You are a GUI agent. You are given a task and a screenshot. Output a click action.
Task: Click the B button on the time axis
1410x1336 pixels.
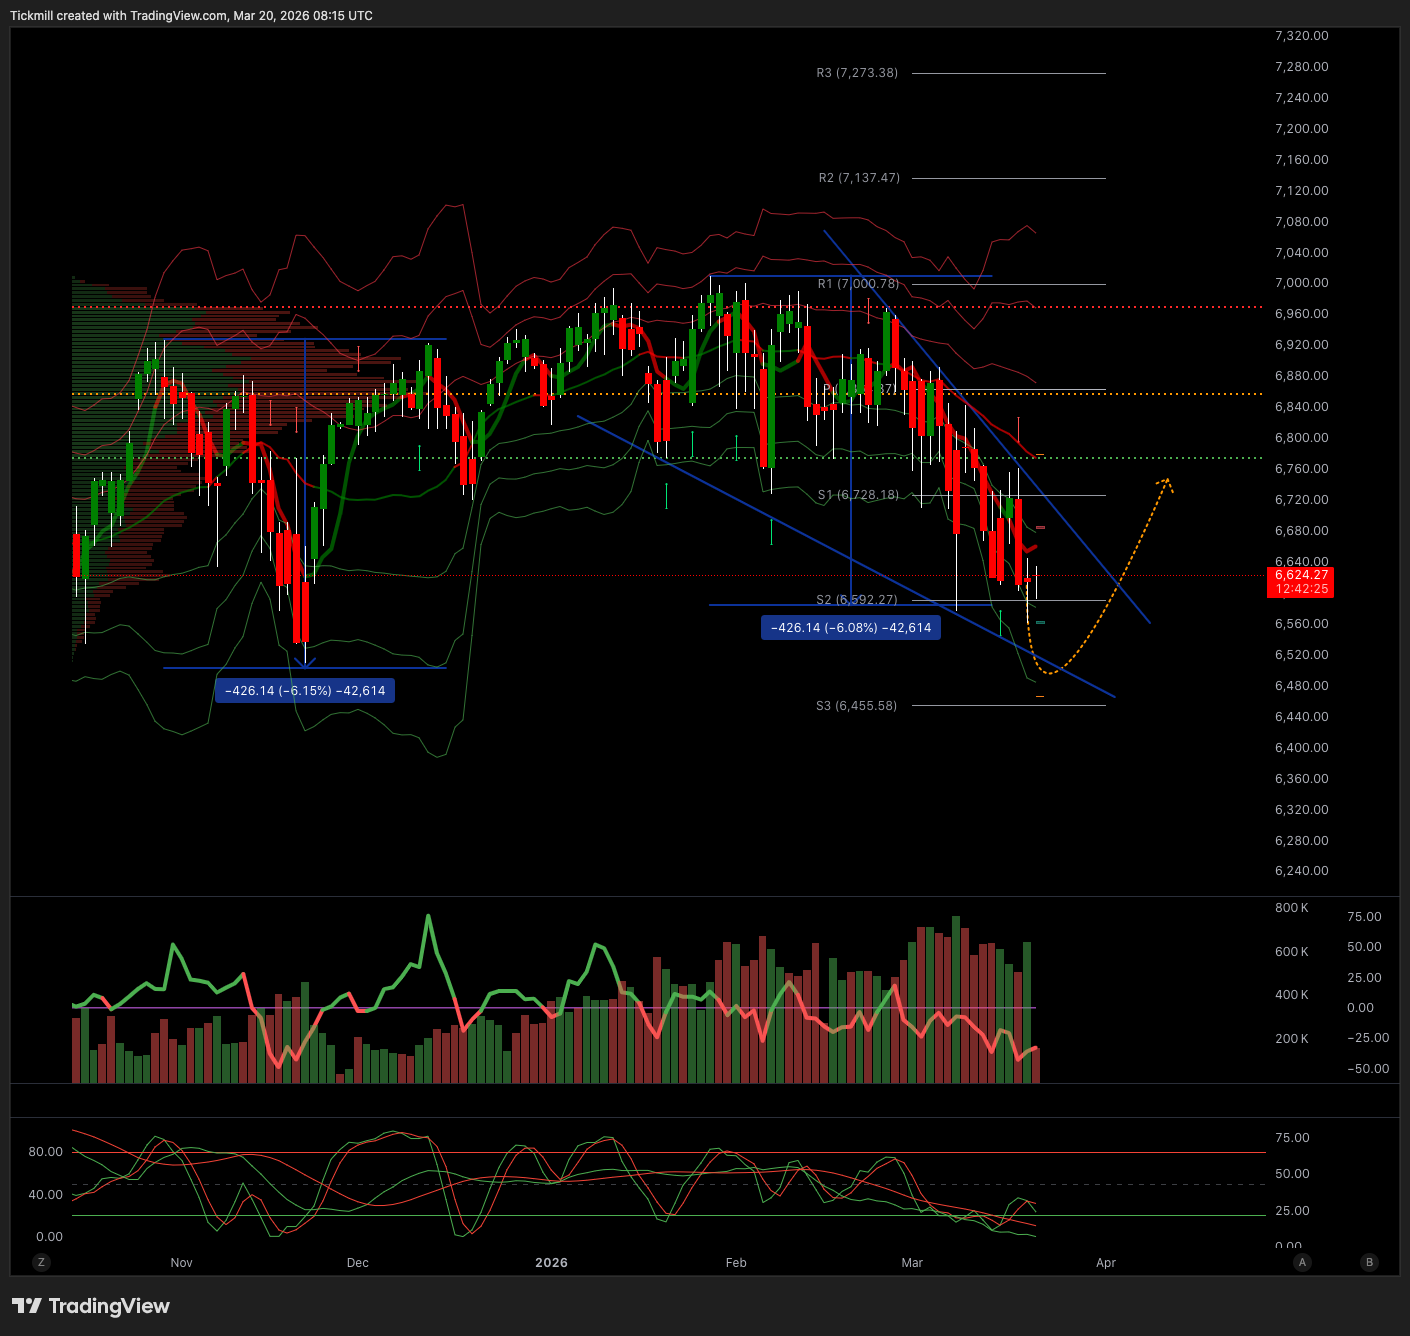[1369, 1262]
